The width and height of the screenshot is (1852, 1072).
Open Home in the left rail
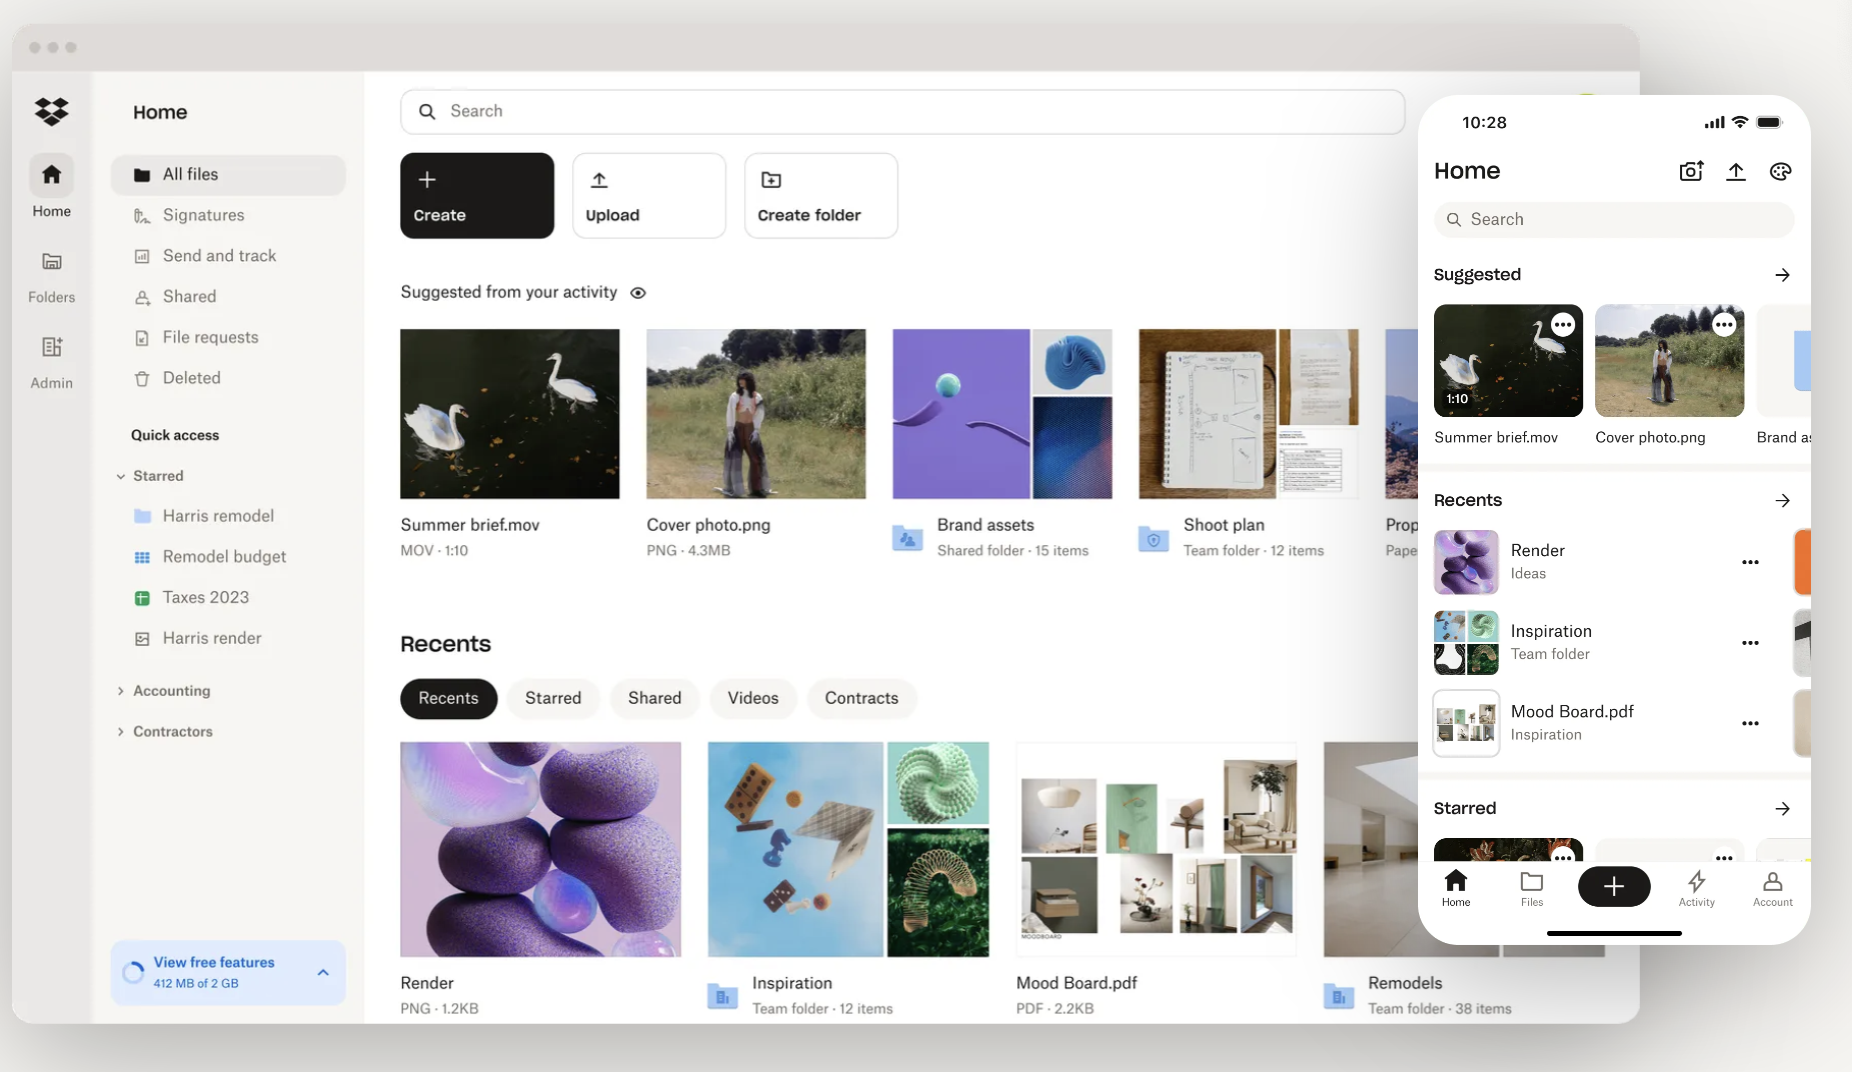51,187
